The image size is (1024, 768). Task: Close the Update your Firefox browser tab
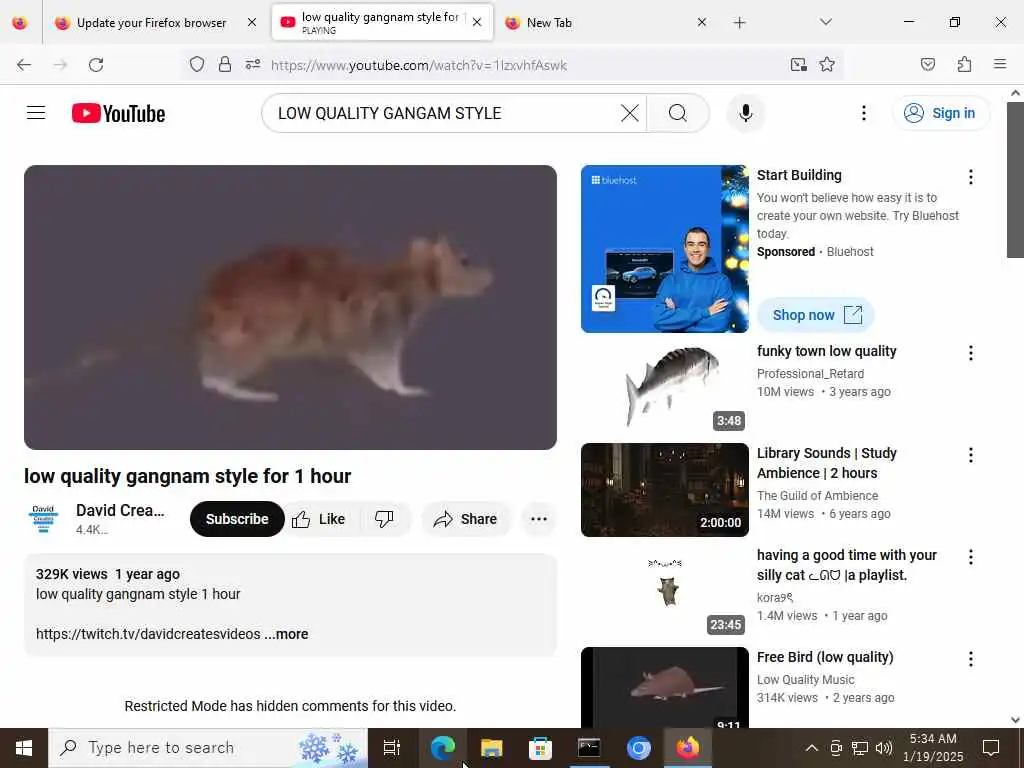click(x=252, y=23)
